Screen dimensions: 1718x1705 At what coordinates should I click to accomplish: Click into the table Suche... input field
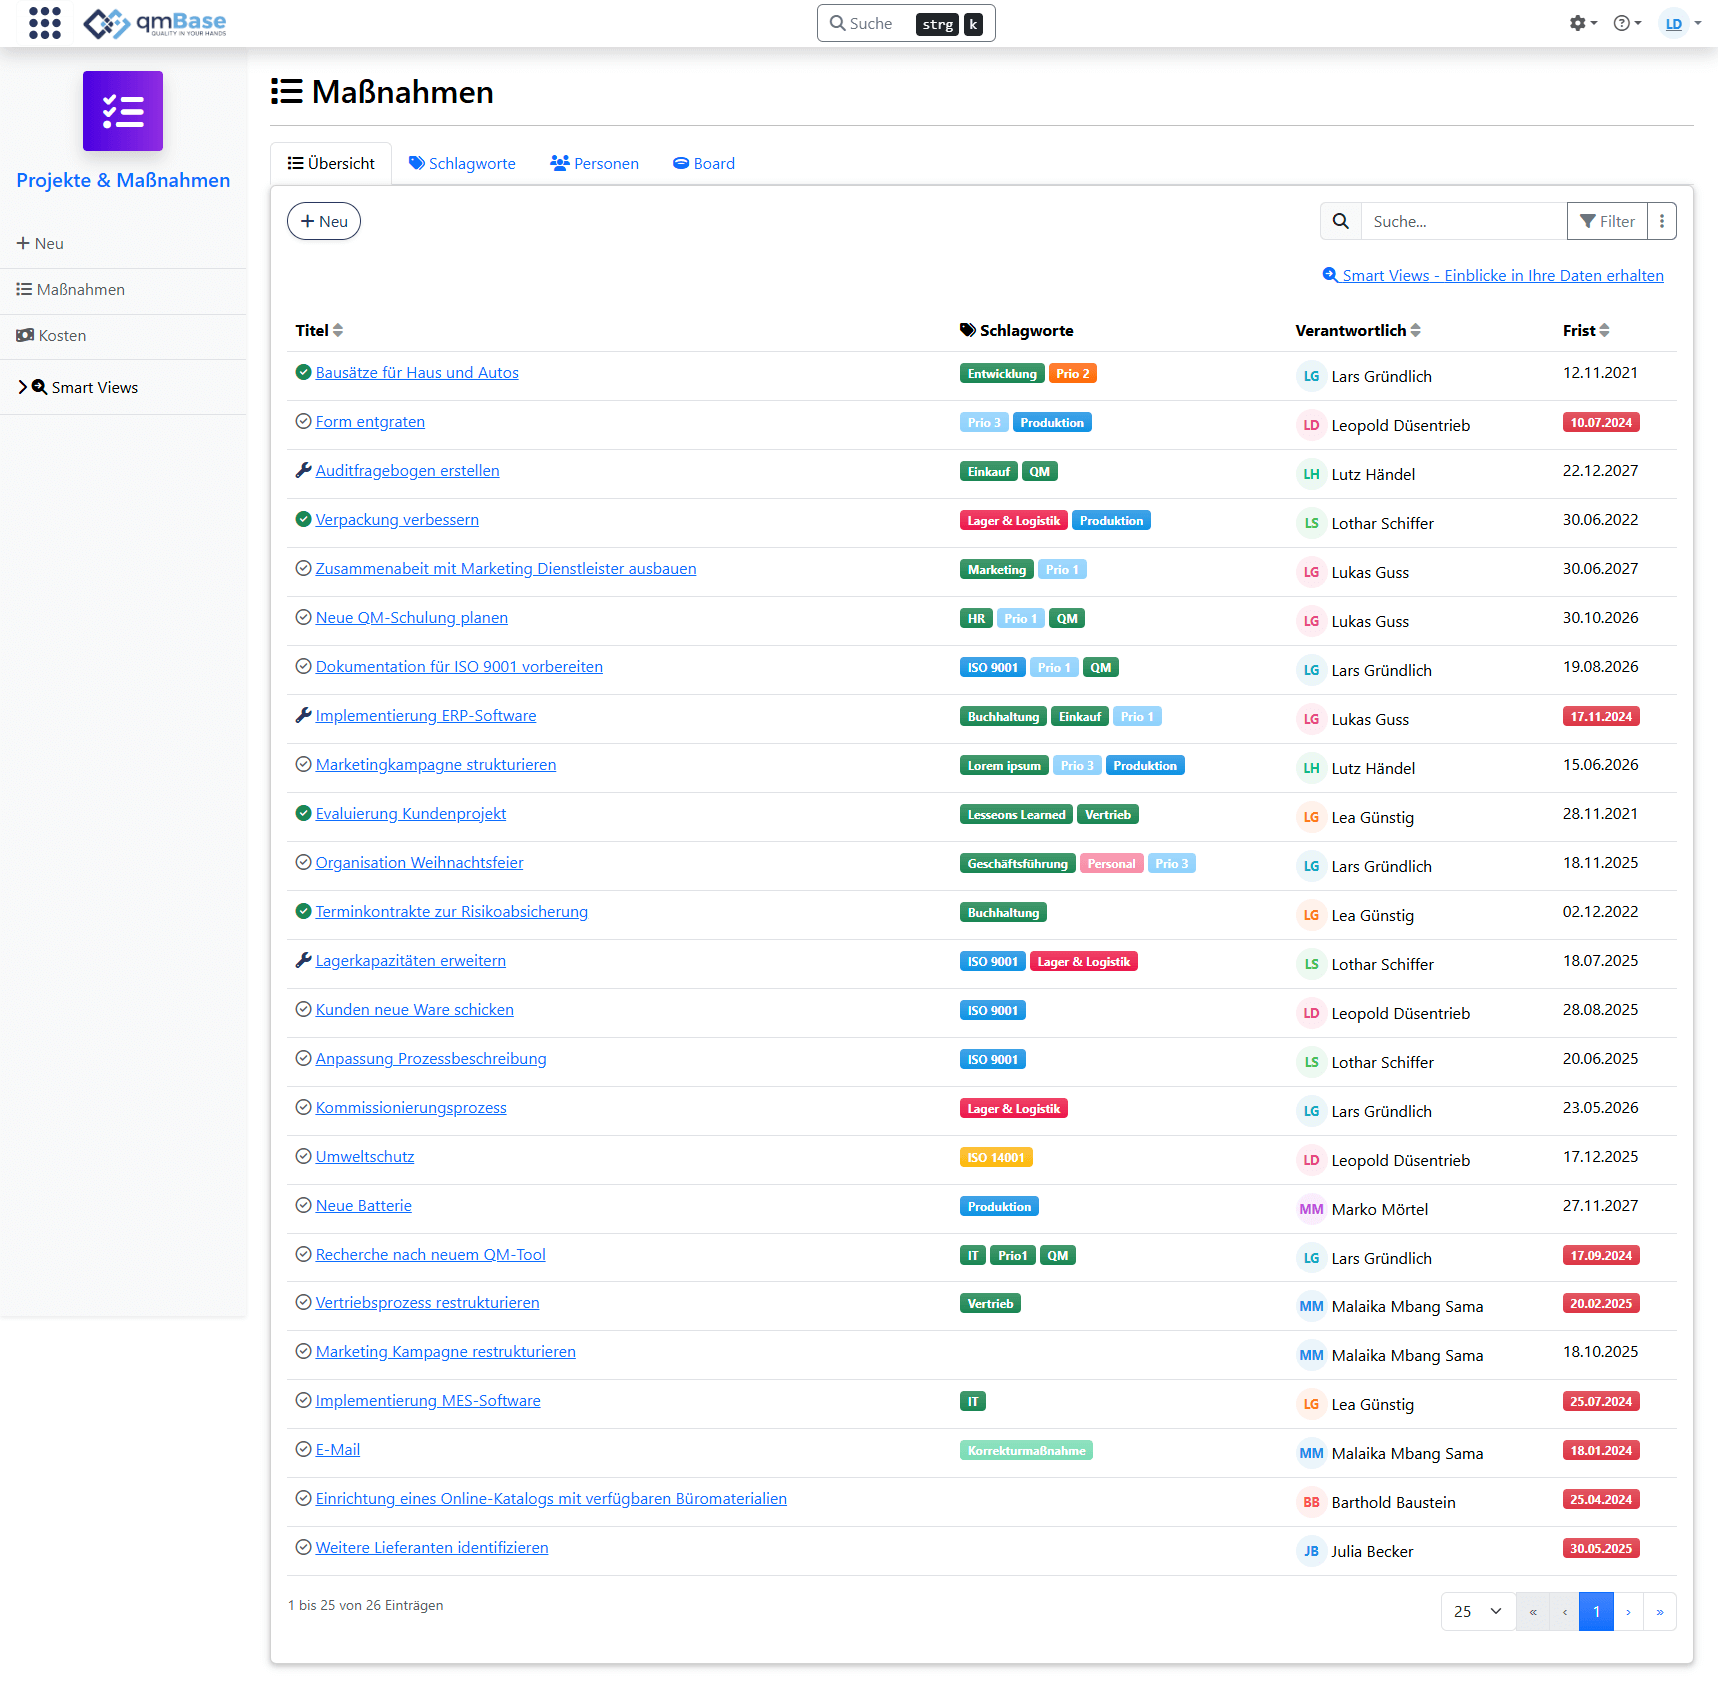[x=1463, y=221]
